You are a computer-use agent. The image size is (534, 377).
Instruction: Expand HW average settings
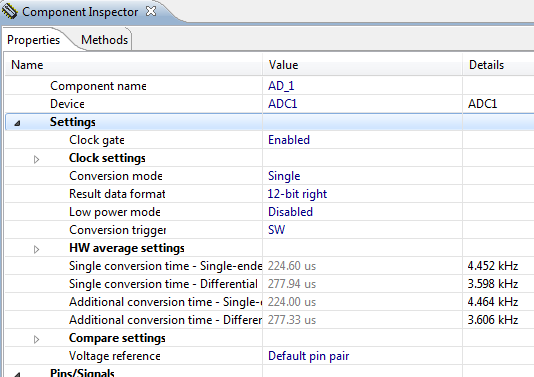[x=36, y=249]
